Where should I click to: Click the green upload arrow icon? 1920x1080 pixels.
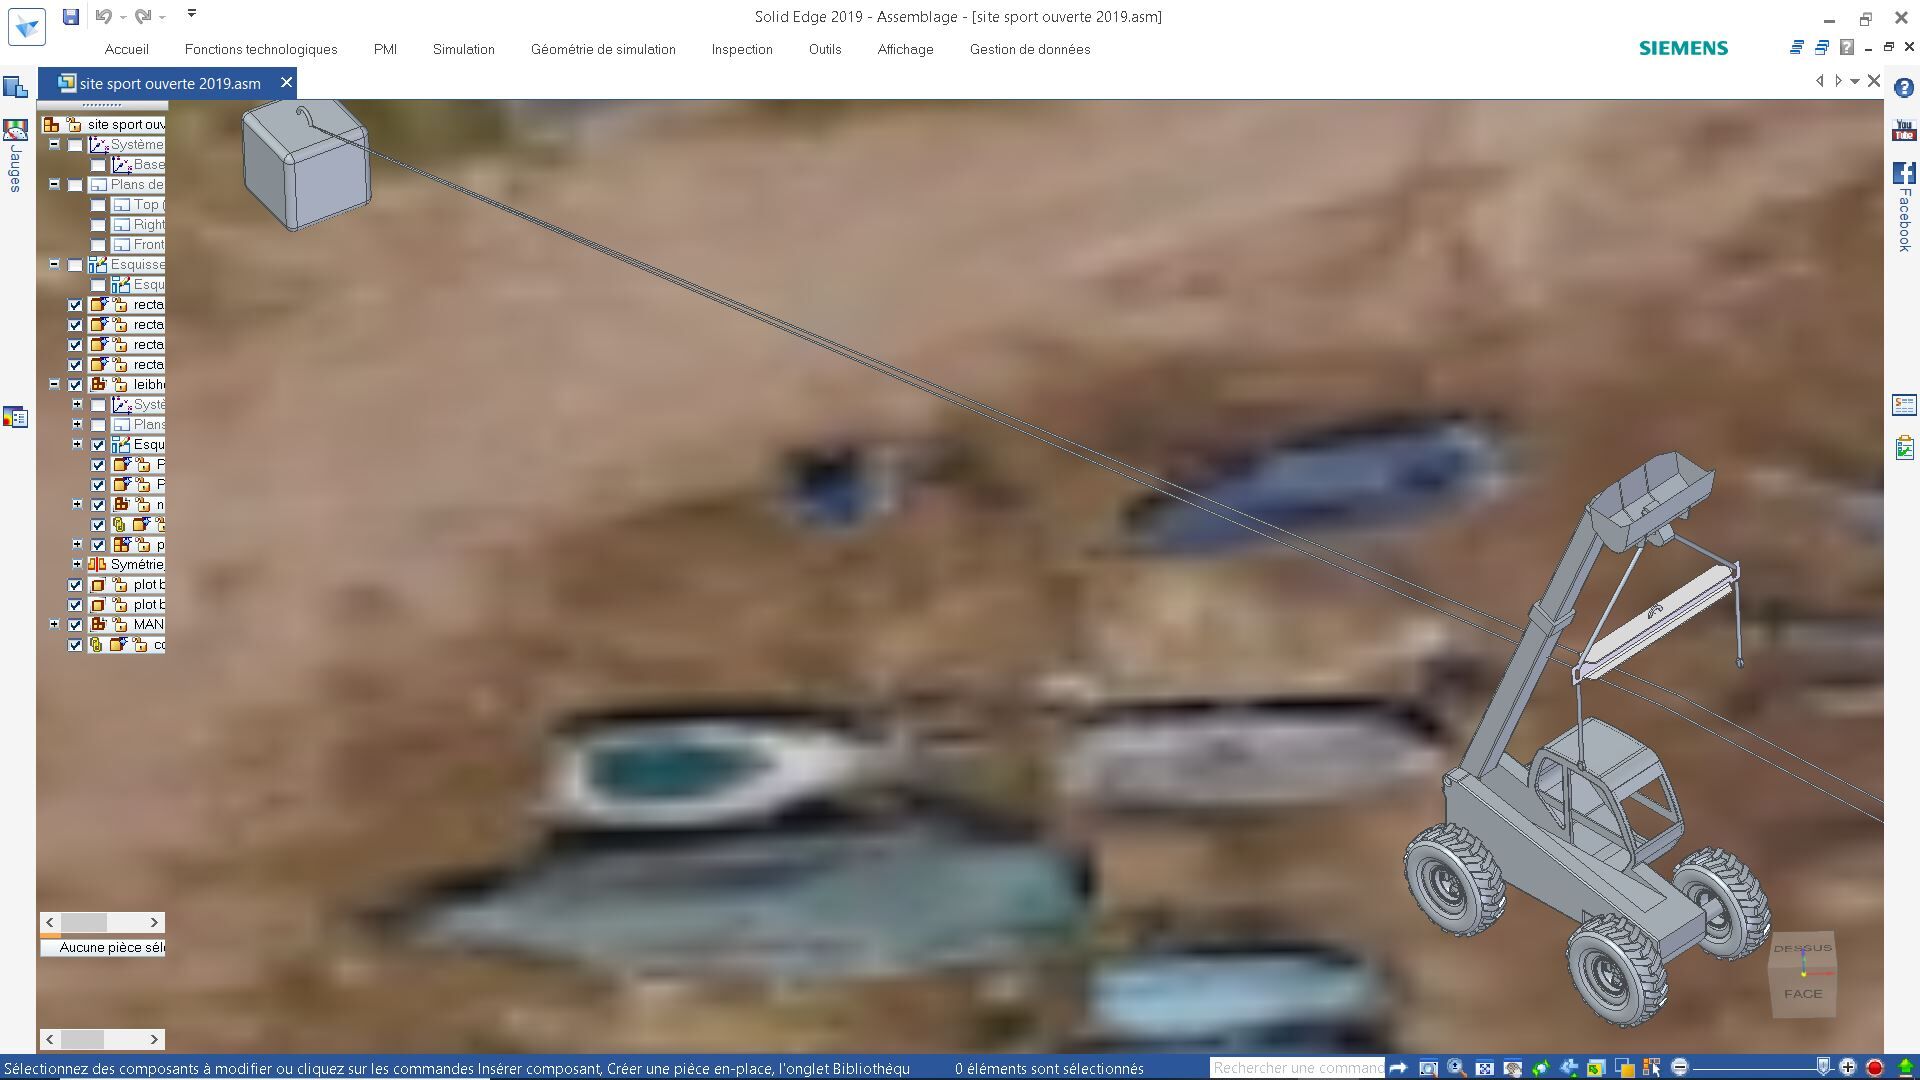[1905, 1067]
